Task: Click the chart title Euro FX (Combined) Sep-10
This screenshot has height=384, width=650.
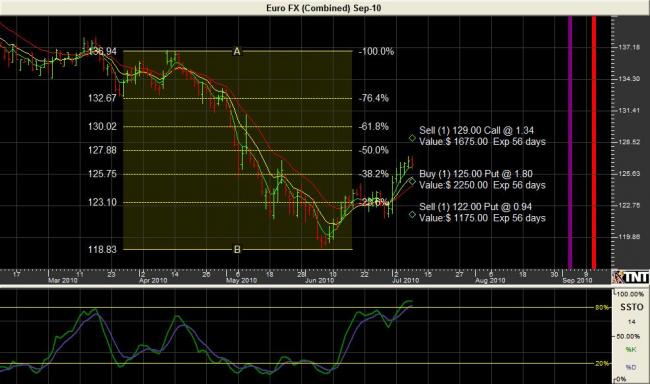Action: [324, 8]
